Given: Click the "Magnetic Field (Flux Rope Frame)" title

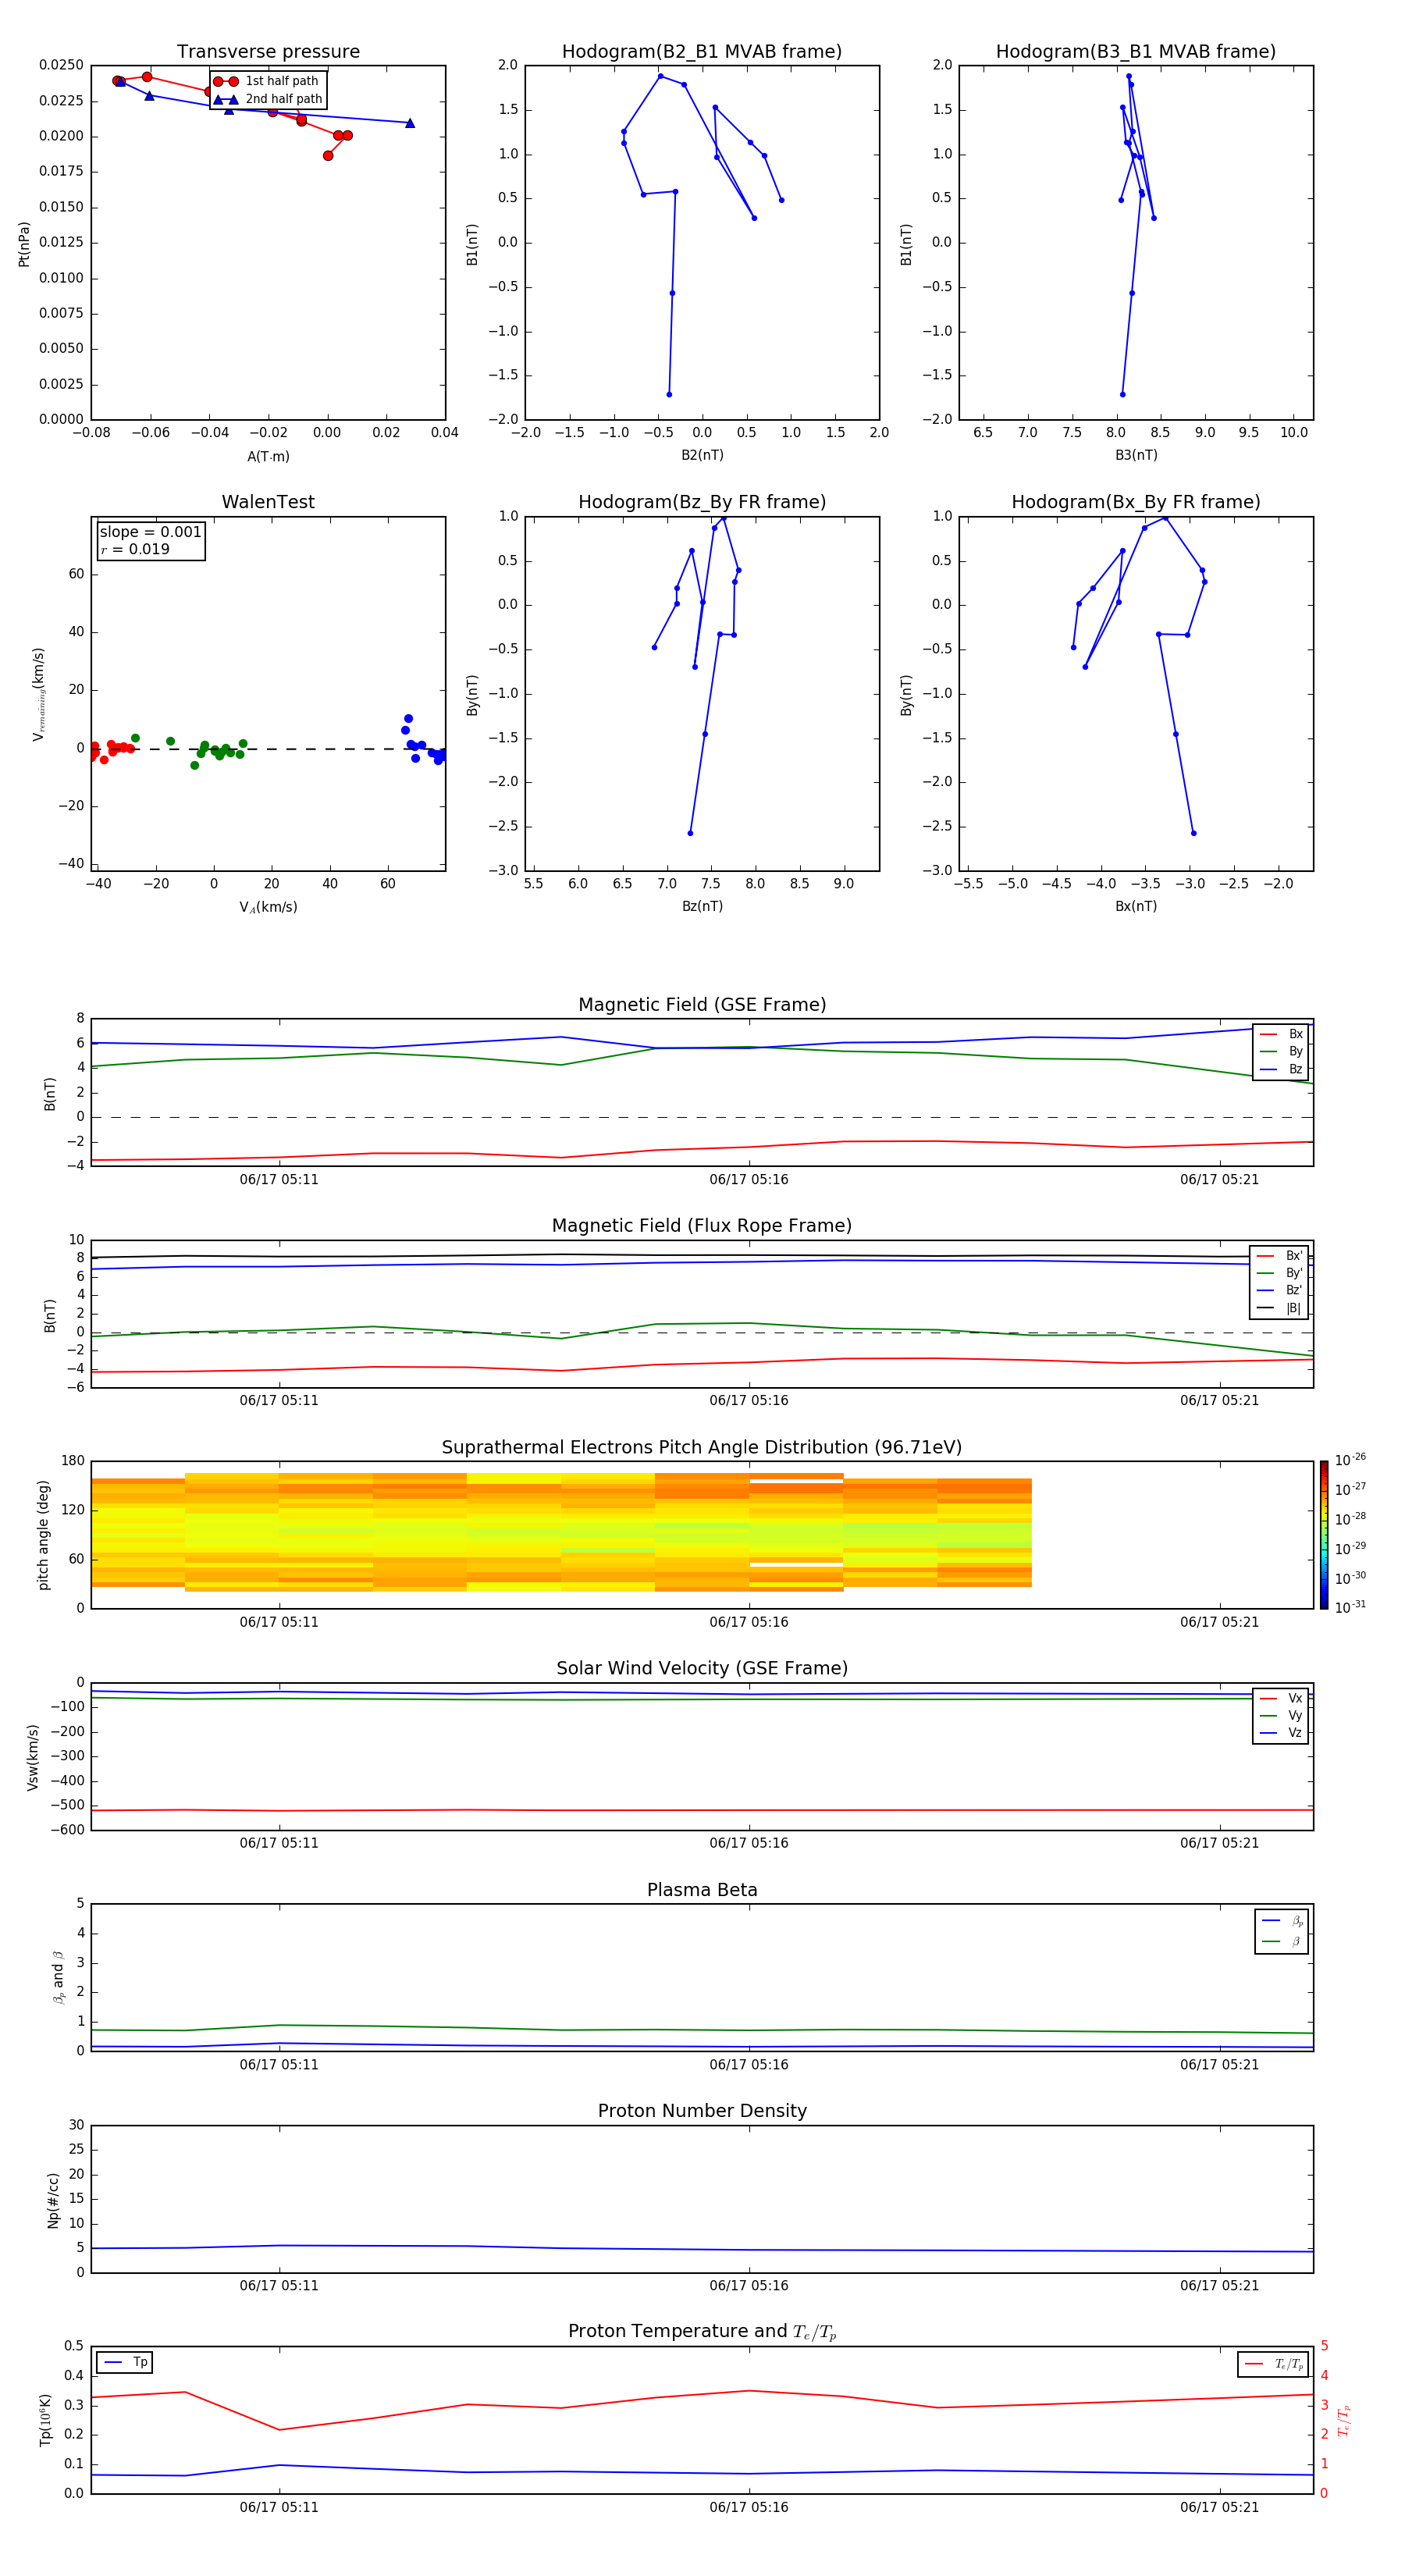Looking at the screenshot, I should 702,1226.
